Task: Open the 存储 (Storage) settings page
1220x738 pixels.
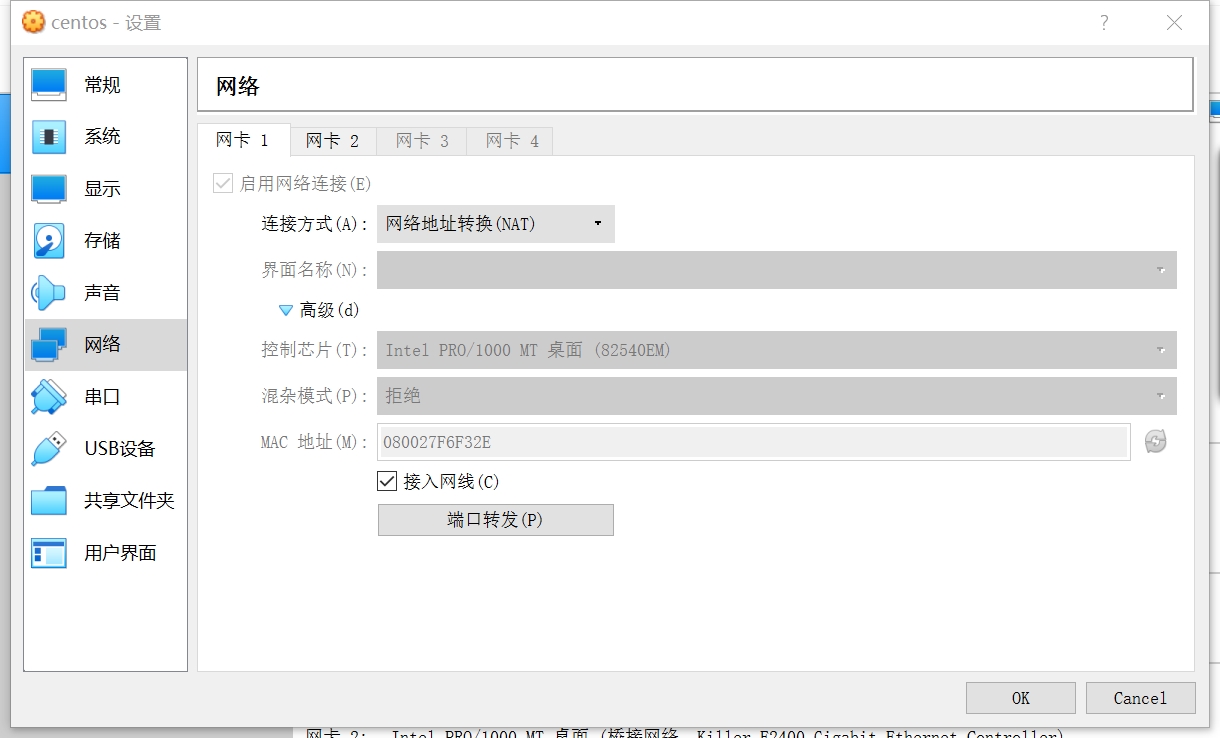Action: coord(50,240)
